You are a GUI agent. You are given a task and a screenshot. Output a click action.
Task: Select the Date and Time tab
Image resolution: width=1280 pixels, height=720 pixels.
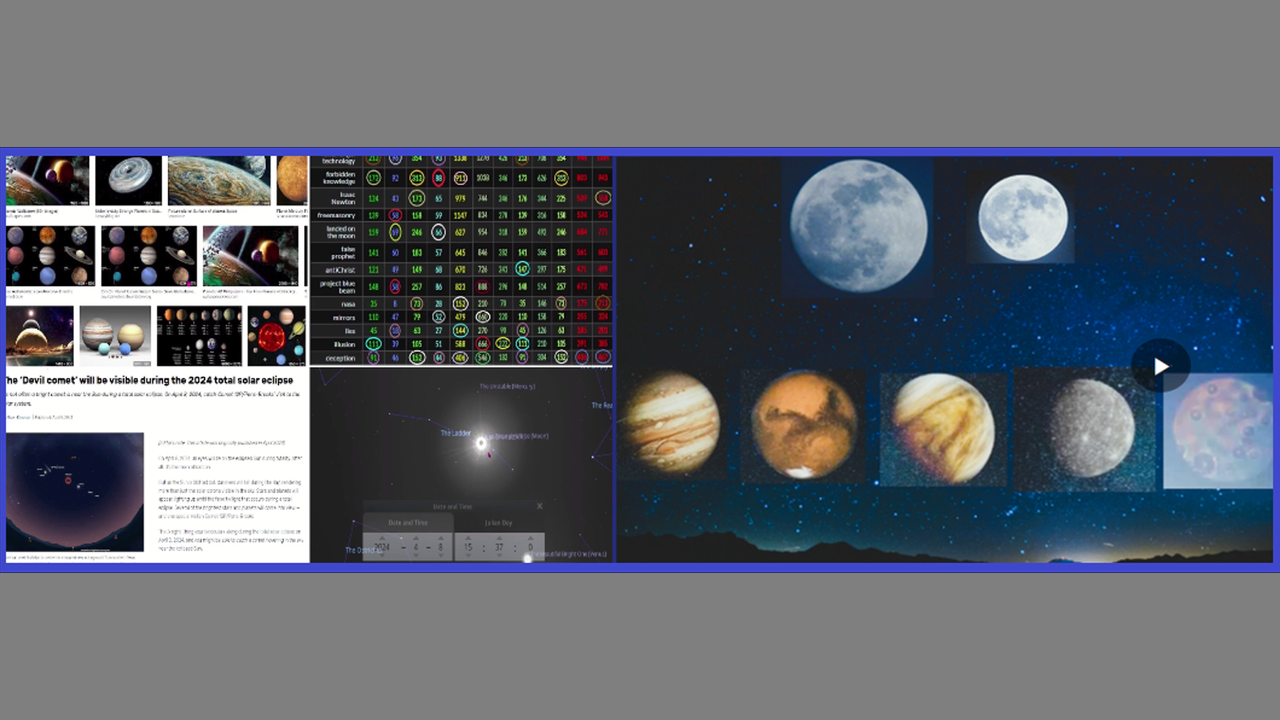(x=408, y=523)
